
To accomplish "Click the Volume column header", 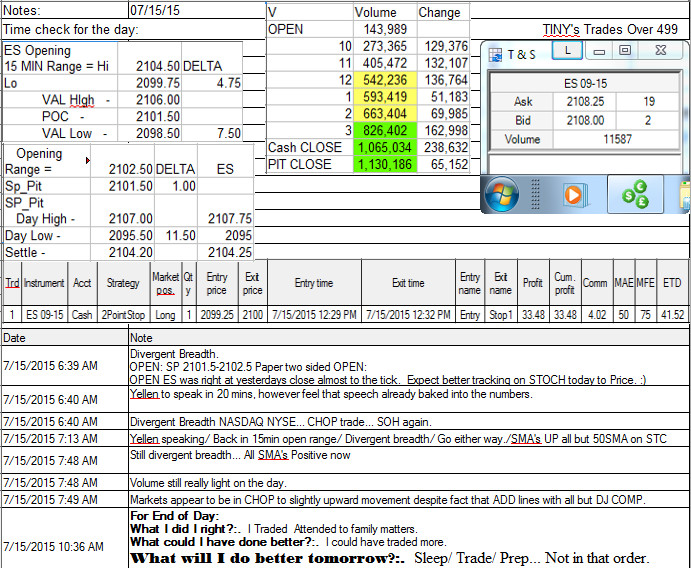I will pyautogui.click(x=385, y=12).
